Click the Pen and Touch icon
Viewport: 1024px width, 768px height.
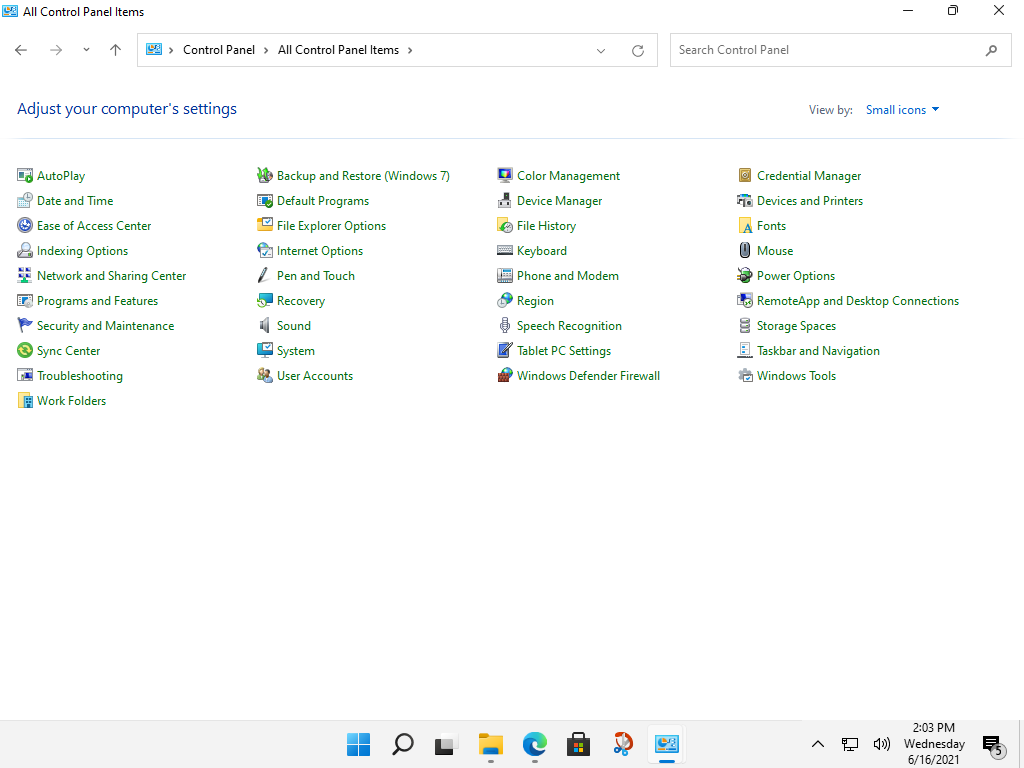coord(264,276)
